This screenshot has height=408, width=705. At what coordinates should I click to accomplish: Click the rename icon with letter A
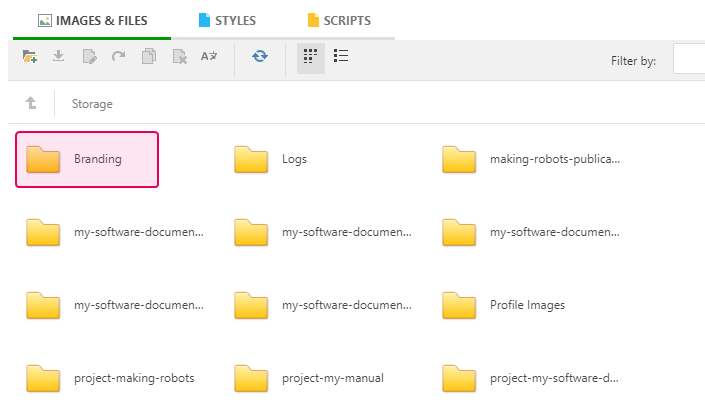(x=209, y=56)
